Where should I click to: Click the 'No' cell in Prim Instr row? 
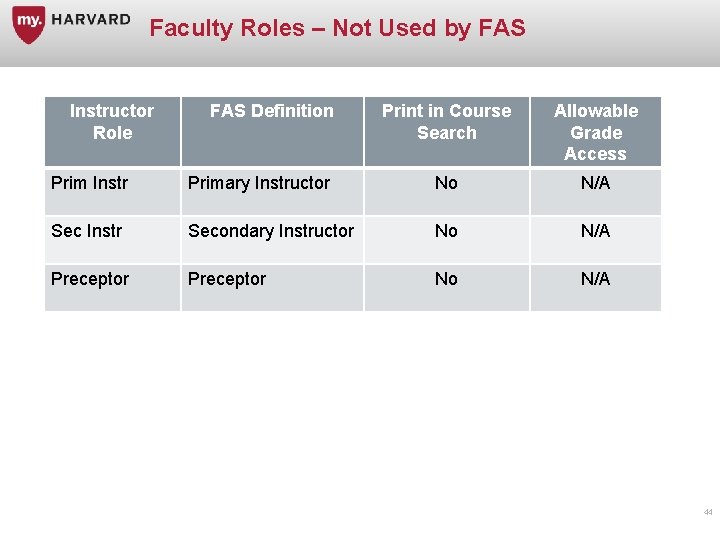point(446,183)
